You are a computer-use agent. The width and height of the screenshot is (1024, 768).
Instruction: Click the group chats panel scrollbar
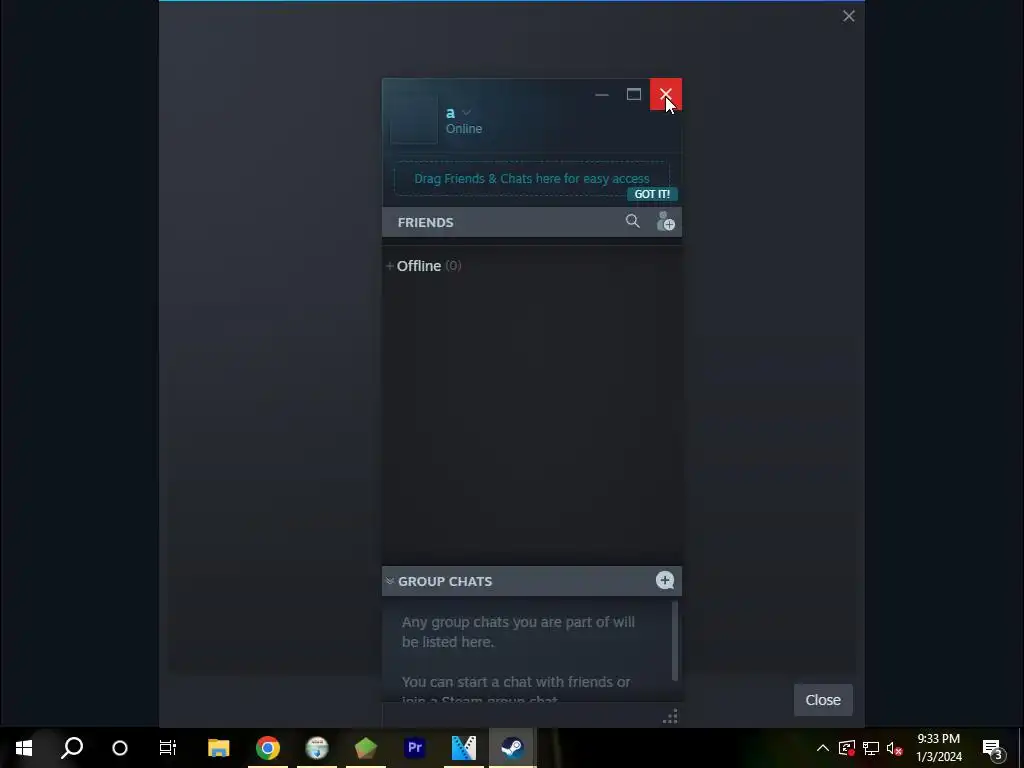coord(675,641)
